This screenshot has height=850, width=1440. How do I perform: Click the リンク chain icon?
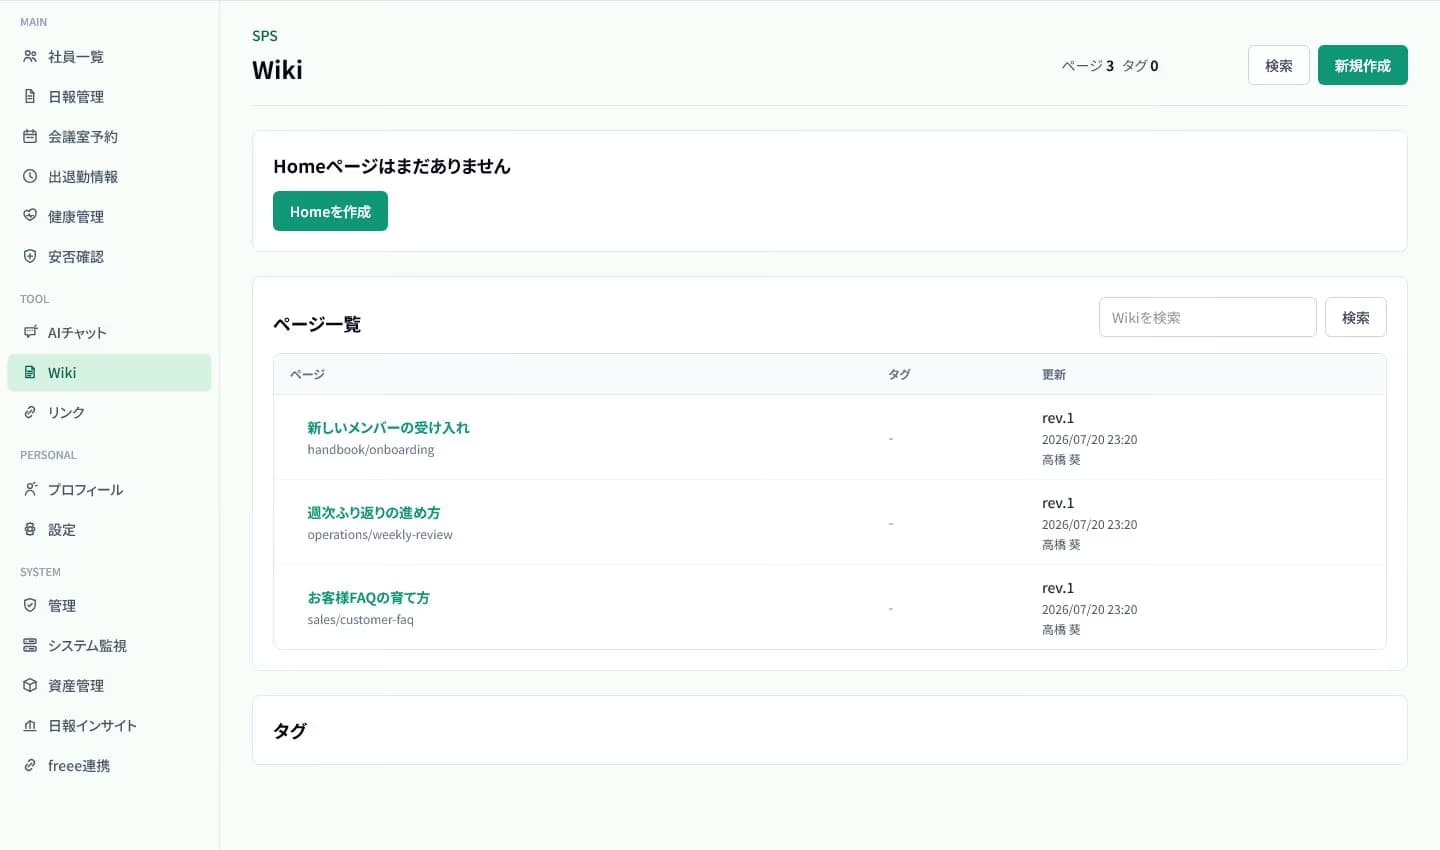tap(30, 412)
